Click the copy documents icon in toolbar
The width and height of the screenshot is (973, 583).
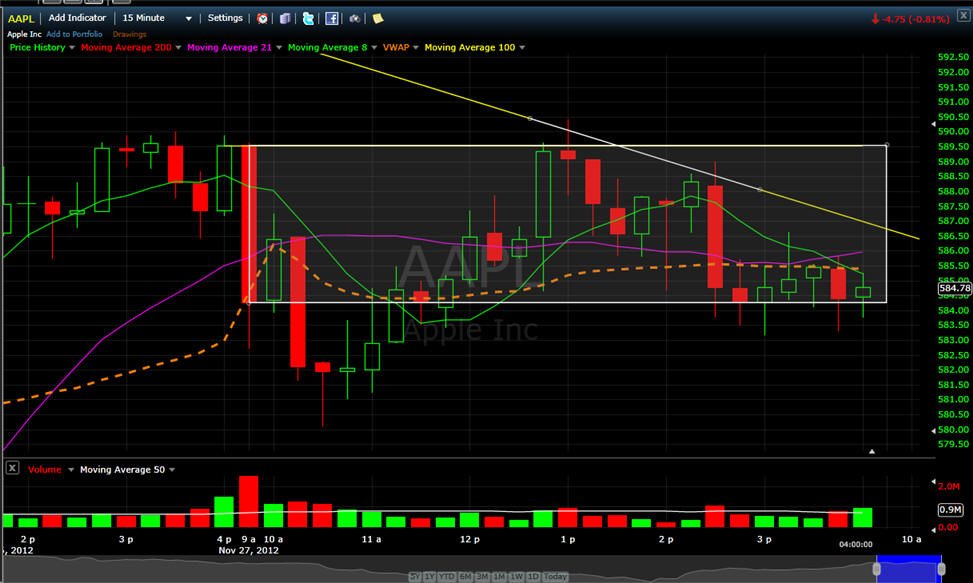click(285, 19)
